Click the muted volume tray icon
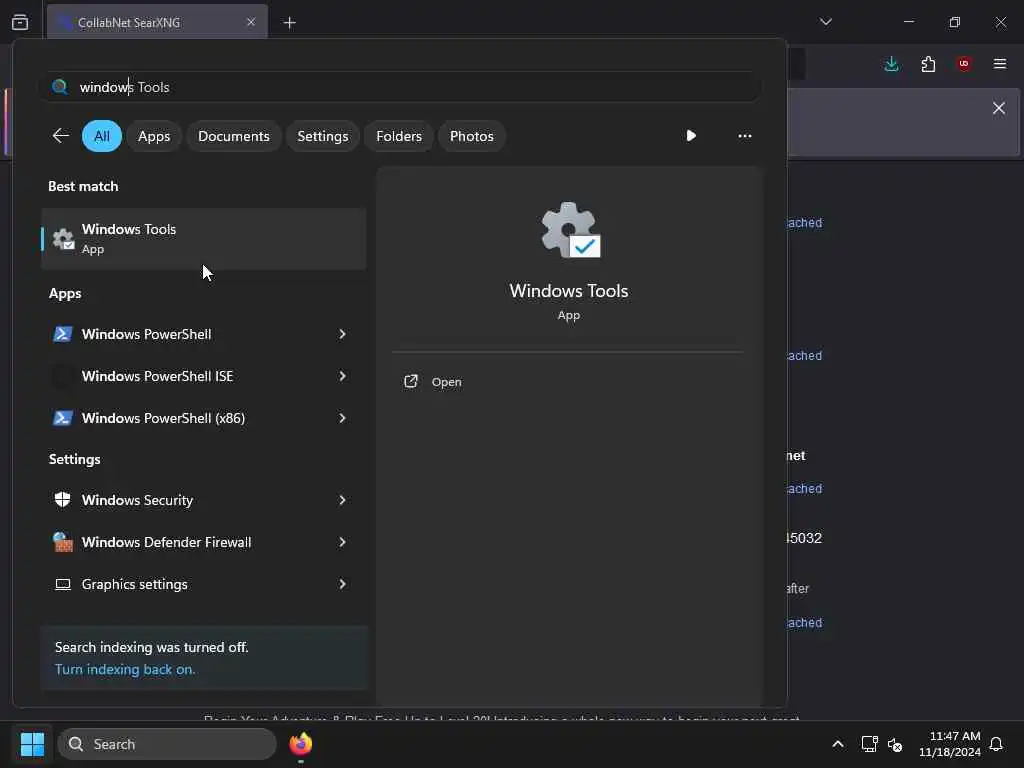The width and height of the screenshot is (1024, 768). (895, 744)
